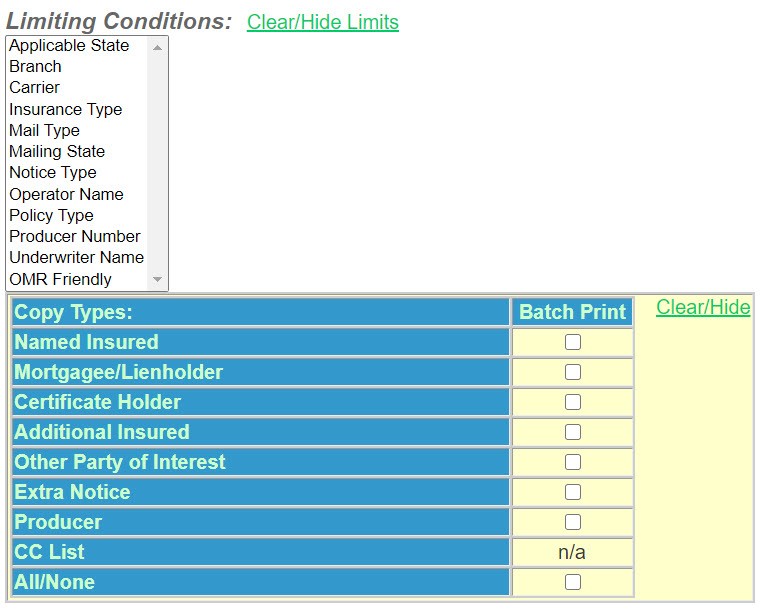
Task: Check Other Party of Interest checkbox
Action: 573,462
